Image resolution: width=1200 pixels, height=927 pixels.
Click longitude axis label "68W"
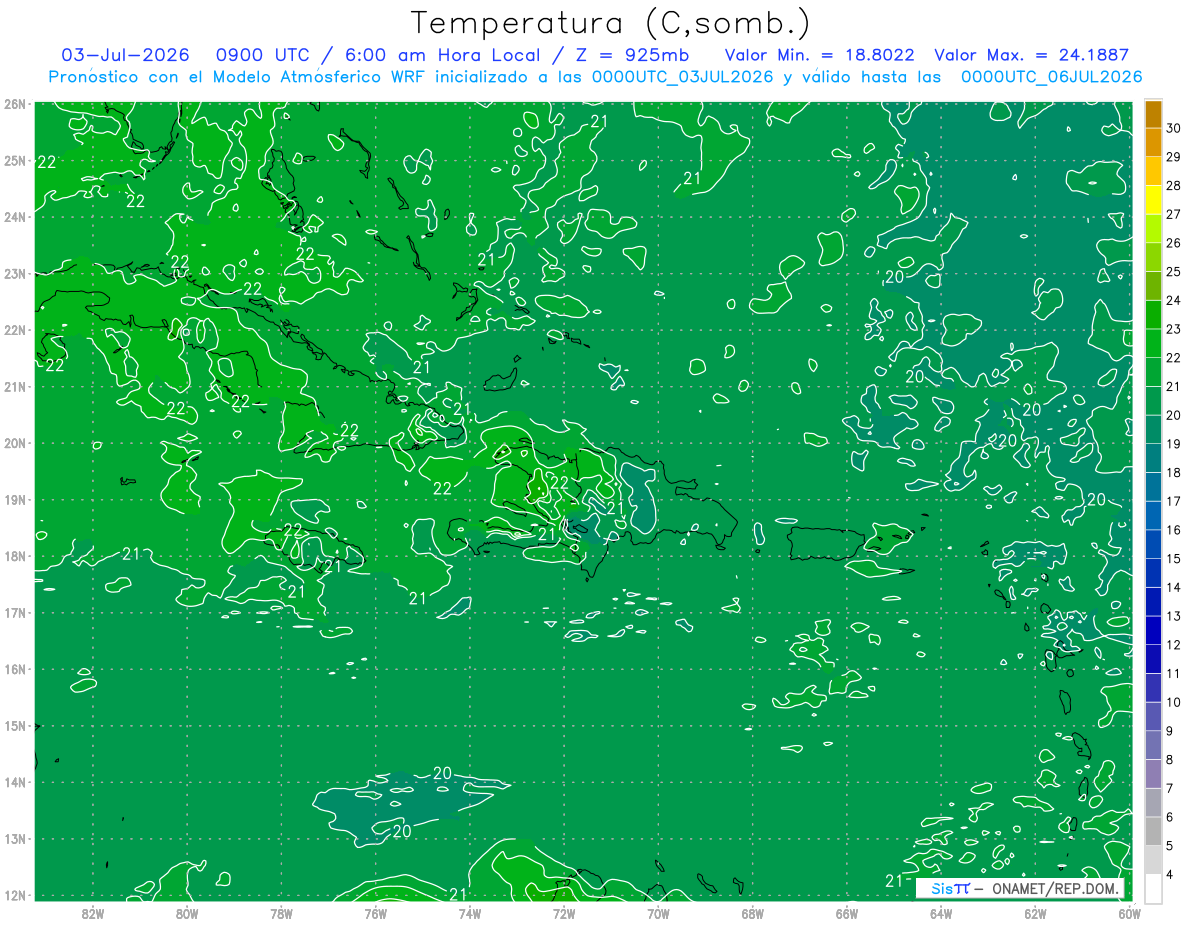(752, 913)
